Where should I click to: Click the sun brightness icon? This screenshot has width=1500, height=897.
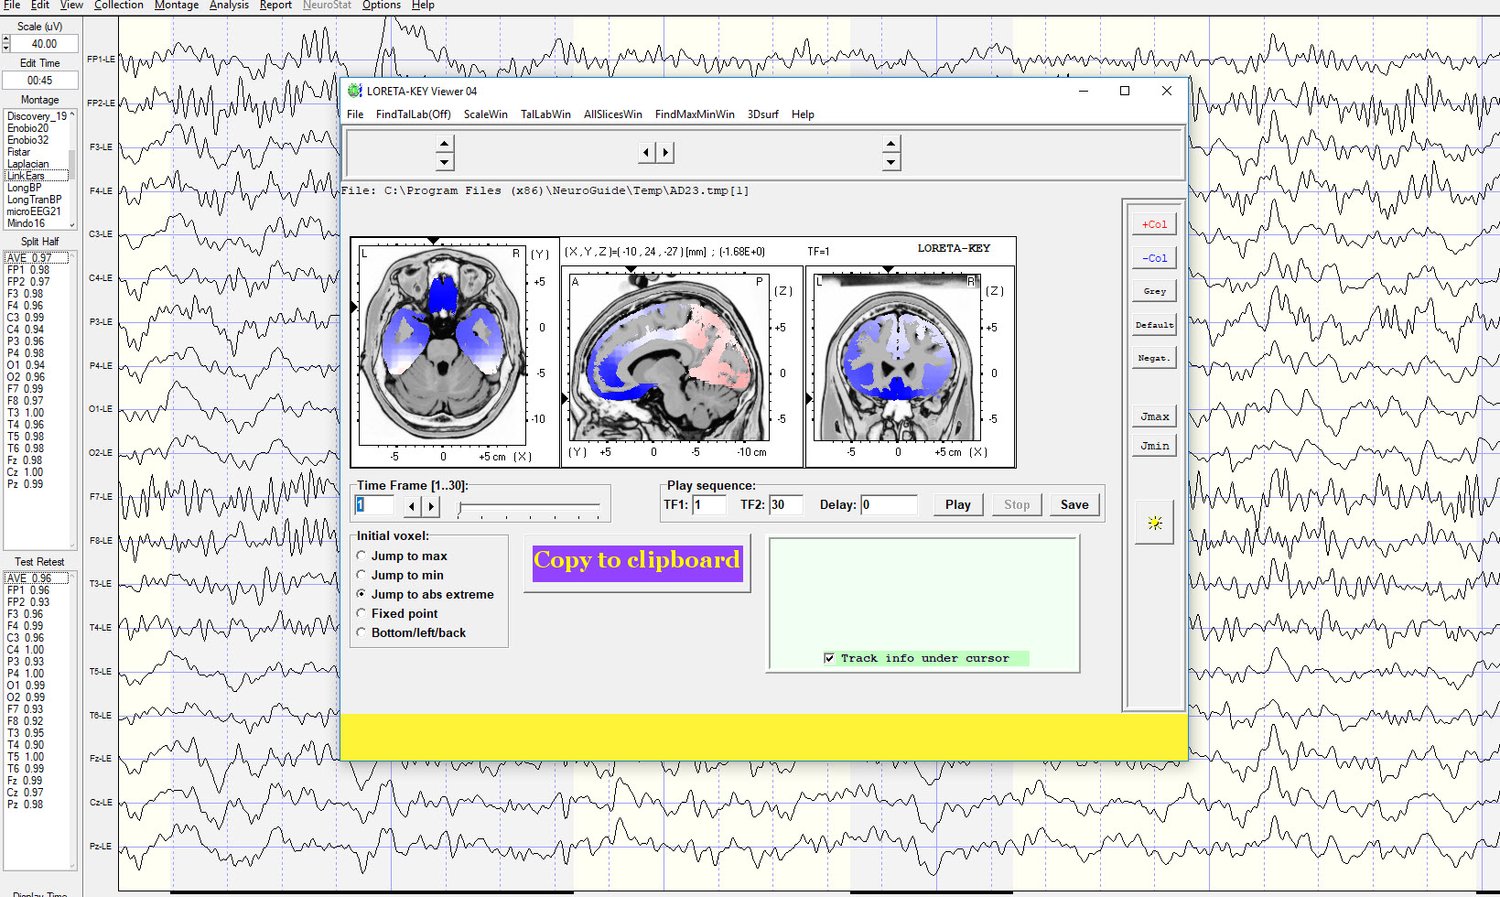(x=1153, y=521)
